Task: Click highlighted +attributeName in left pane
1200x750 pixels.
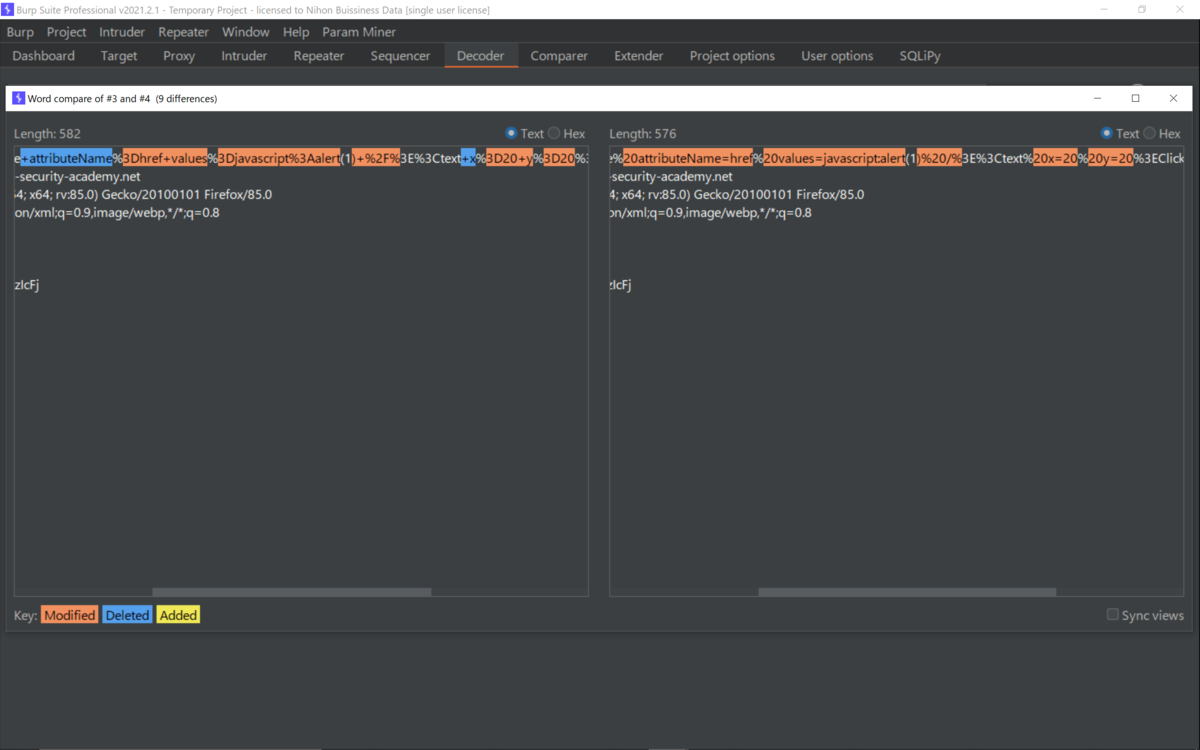Action: [66, 158]
